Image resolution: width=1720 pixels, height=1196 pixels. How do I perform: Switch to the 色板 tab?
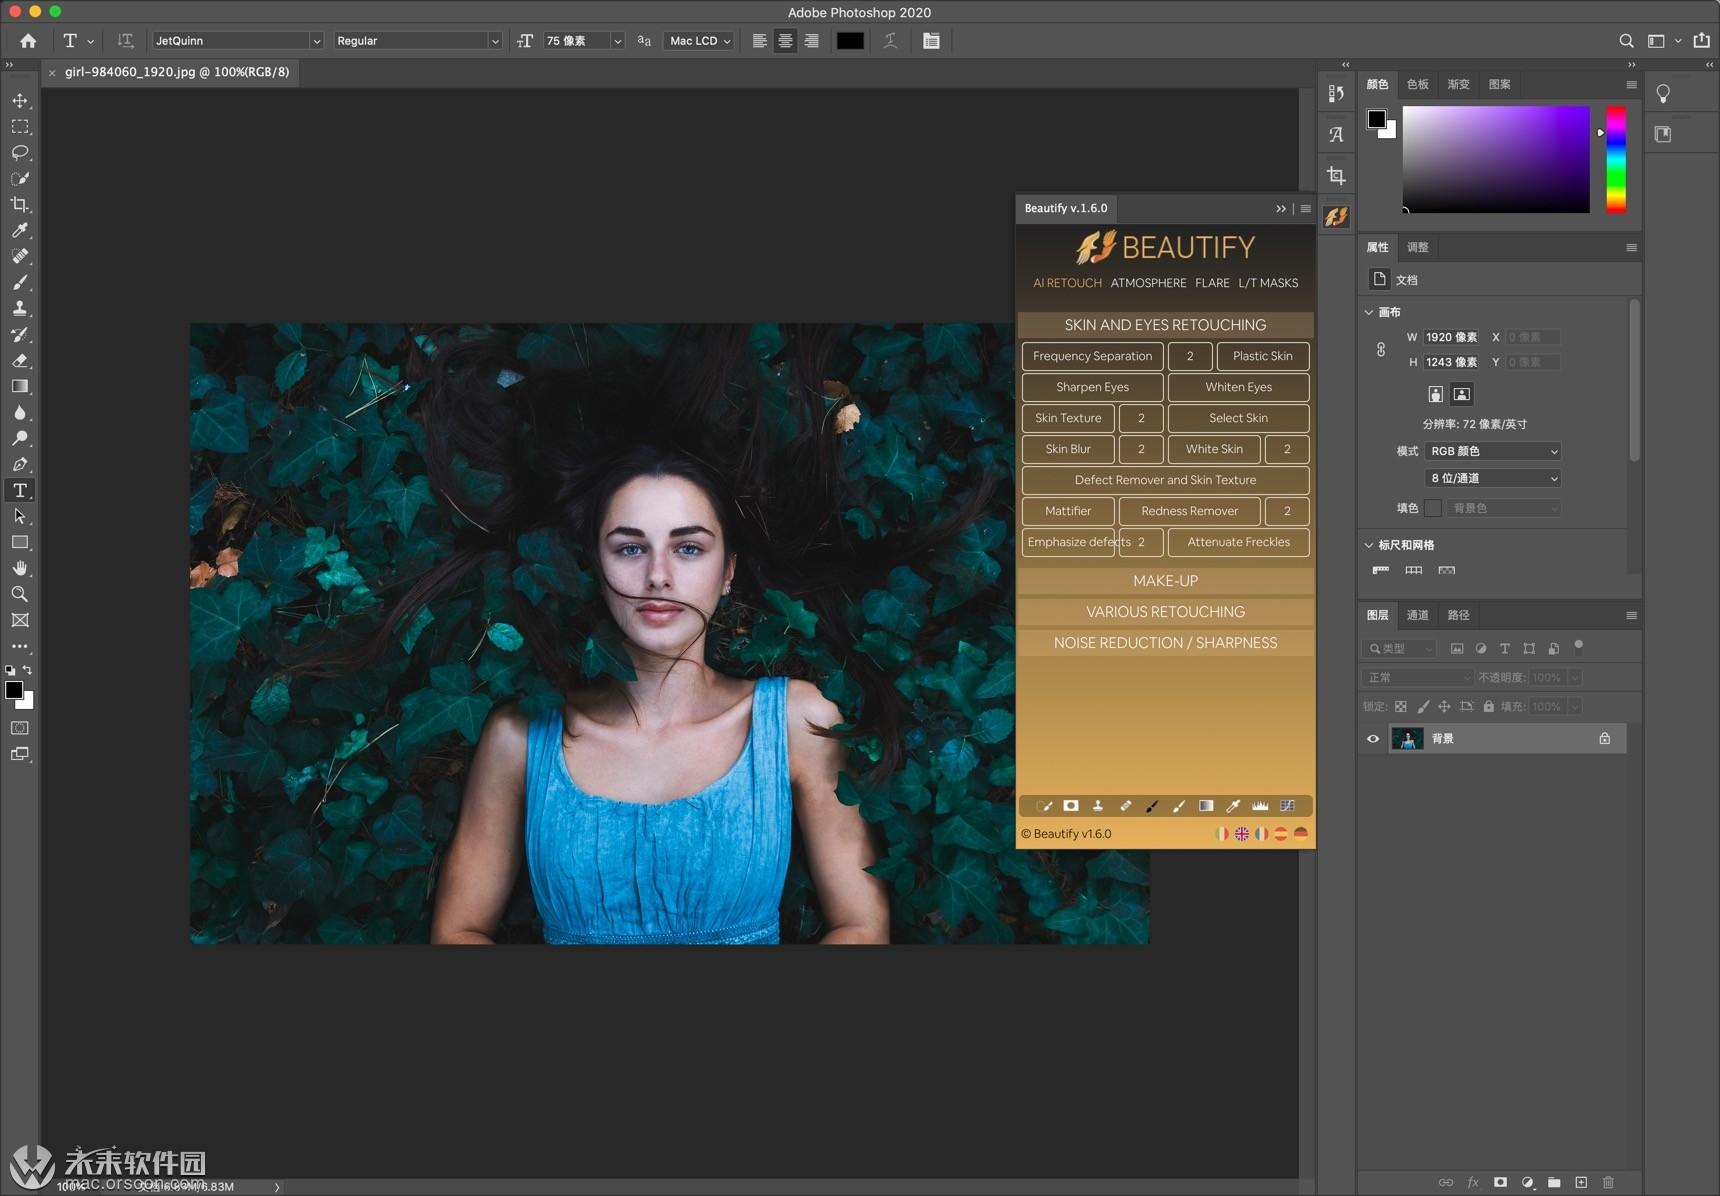pos(1418,84)
